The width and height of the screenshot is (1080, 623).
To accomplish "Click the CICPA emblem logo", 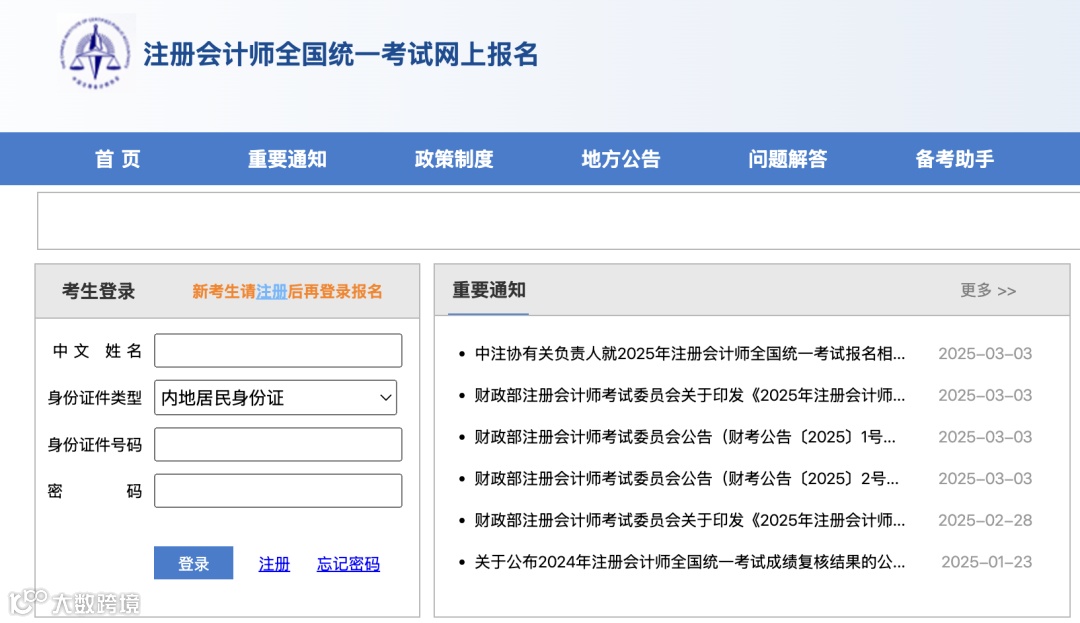I will [96, 53].
